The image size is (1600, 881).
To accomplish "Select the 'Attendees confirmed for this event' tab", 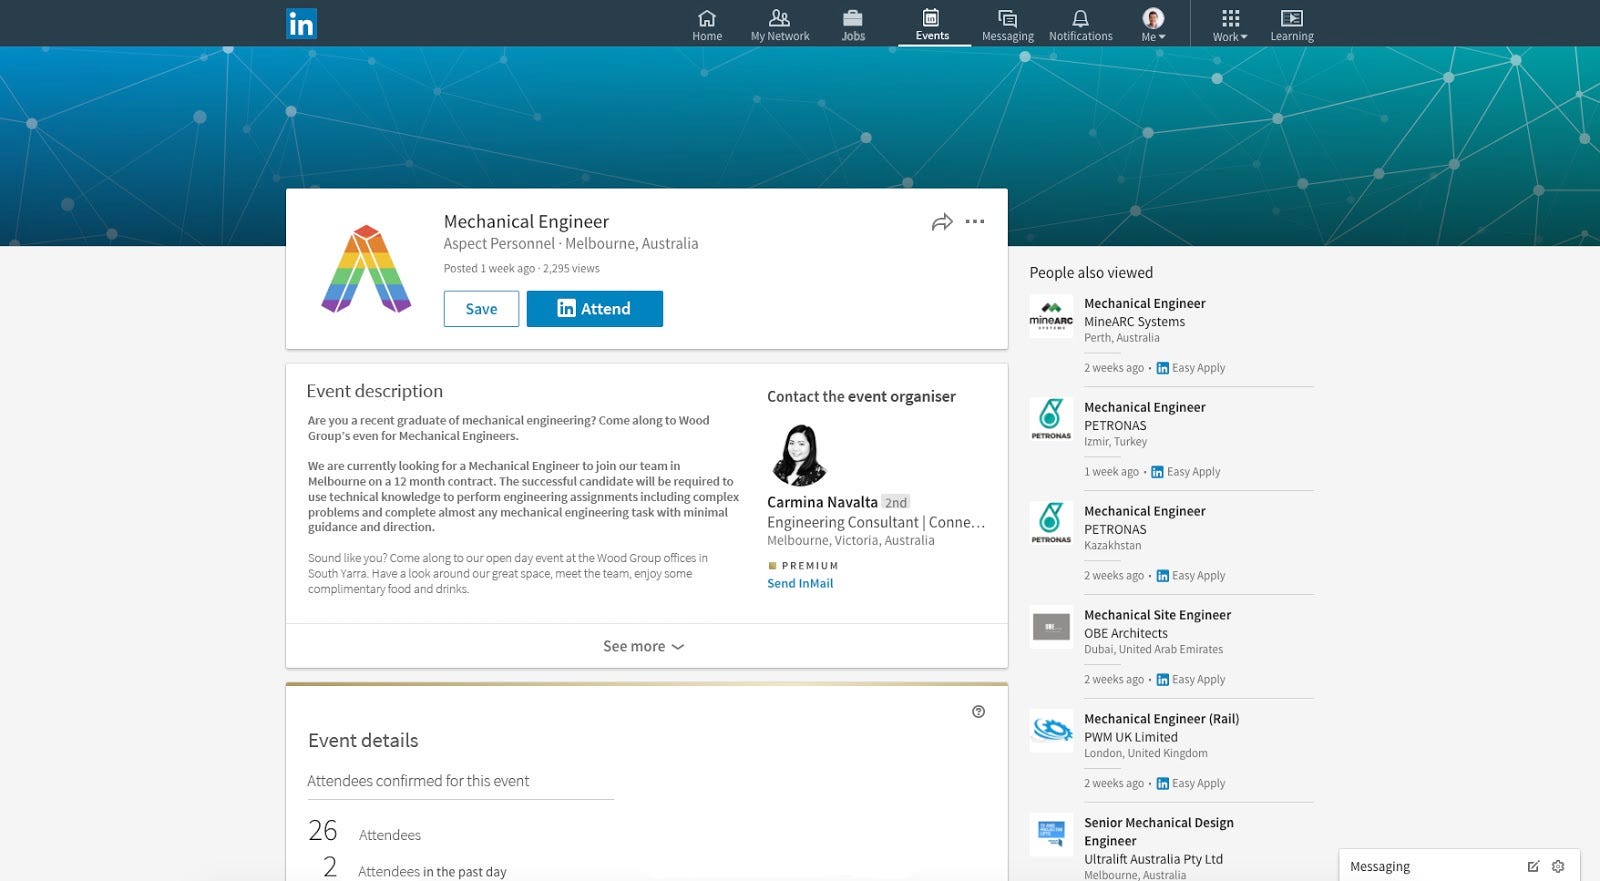I will pos(418,781).
